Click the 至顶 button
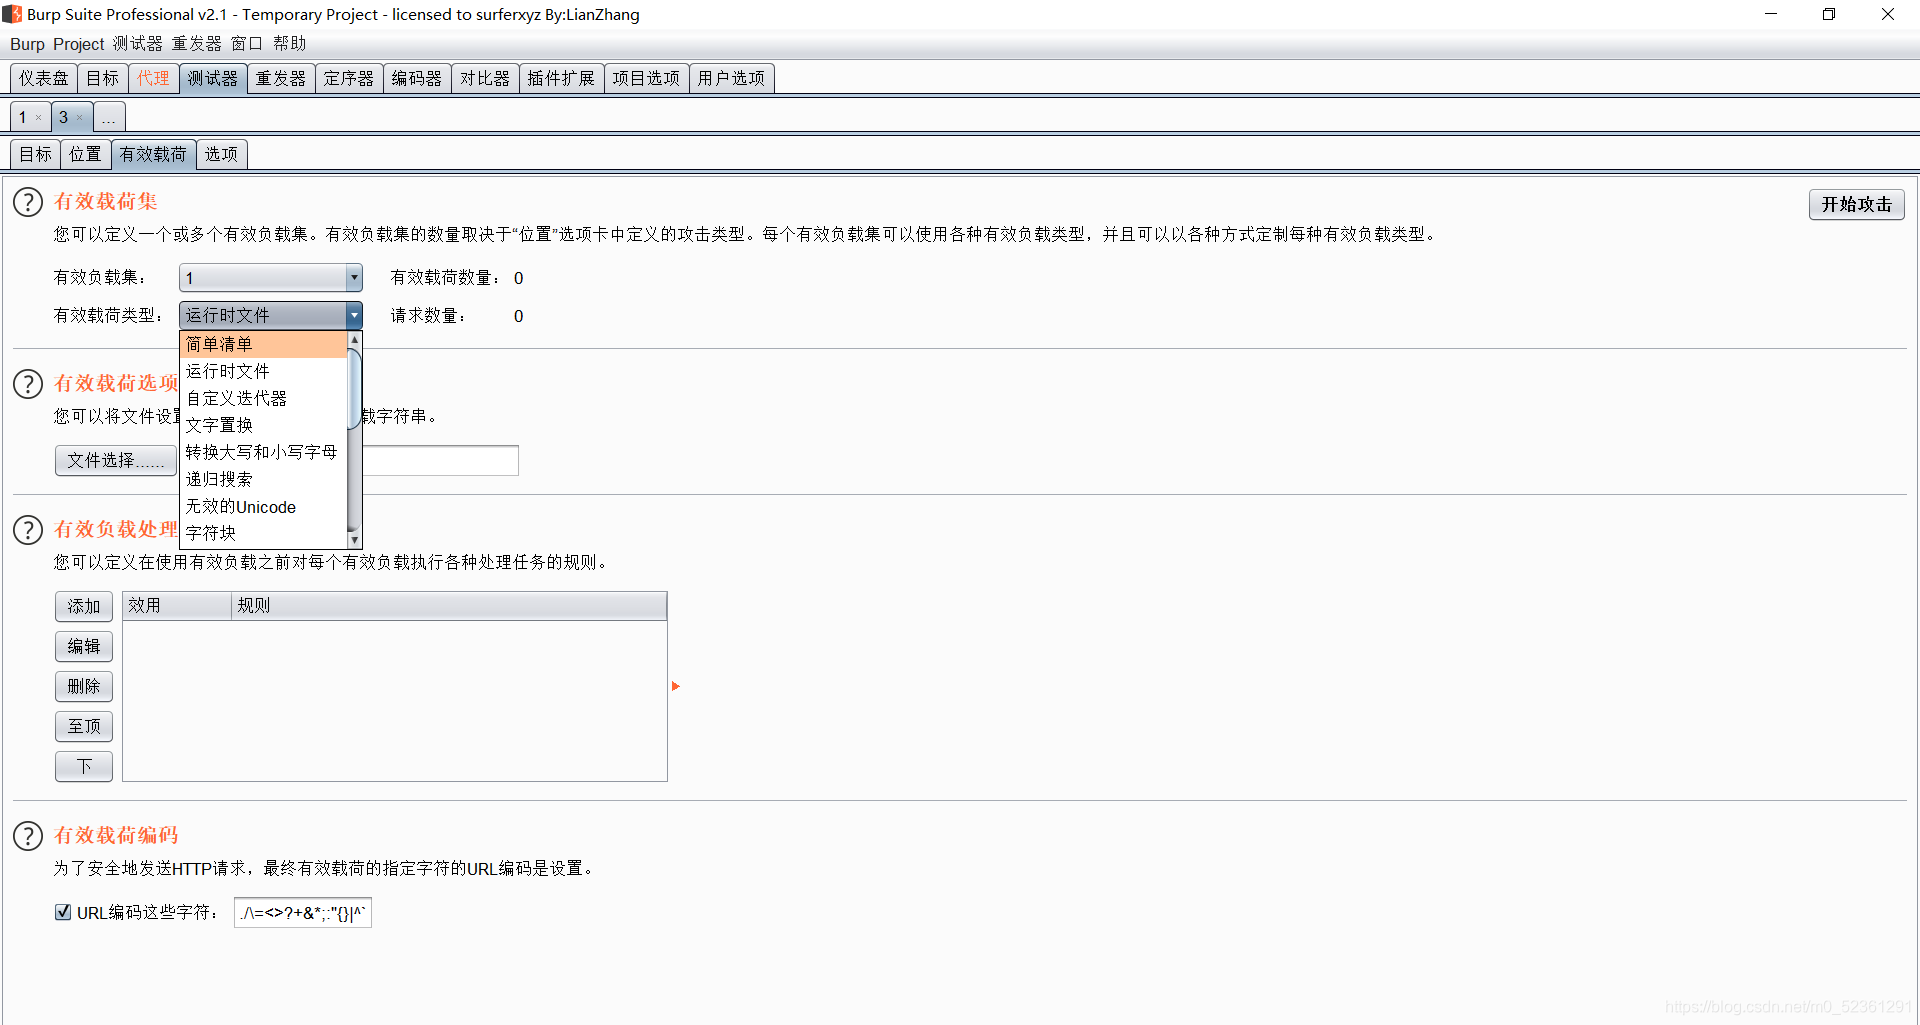 pyautogui.click(x=84, y=726)
